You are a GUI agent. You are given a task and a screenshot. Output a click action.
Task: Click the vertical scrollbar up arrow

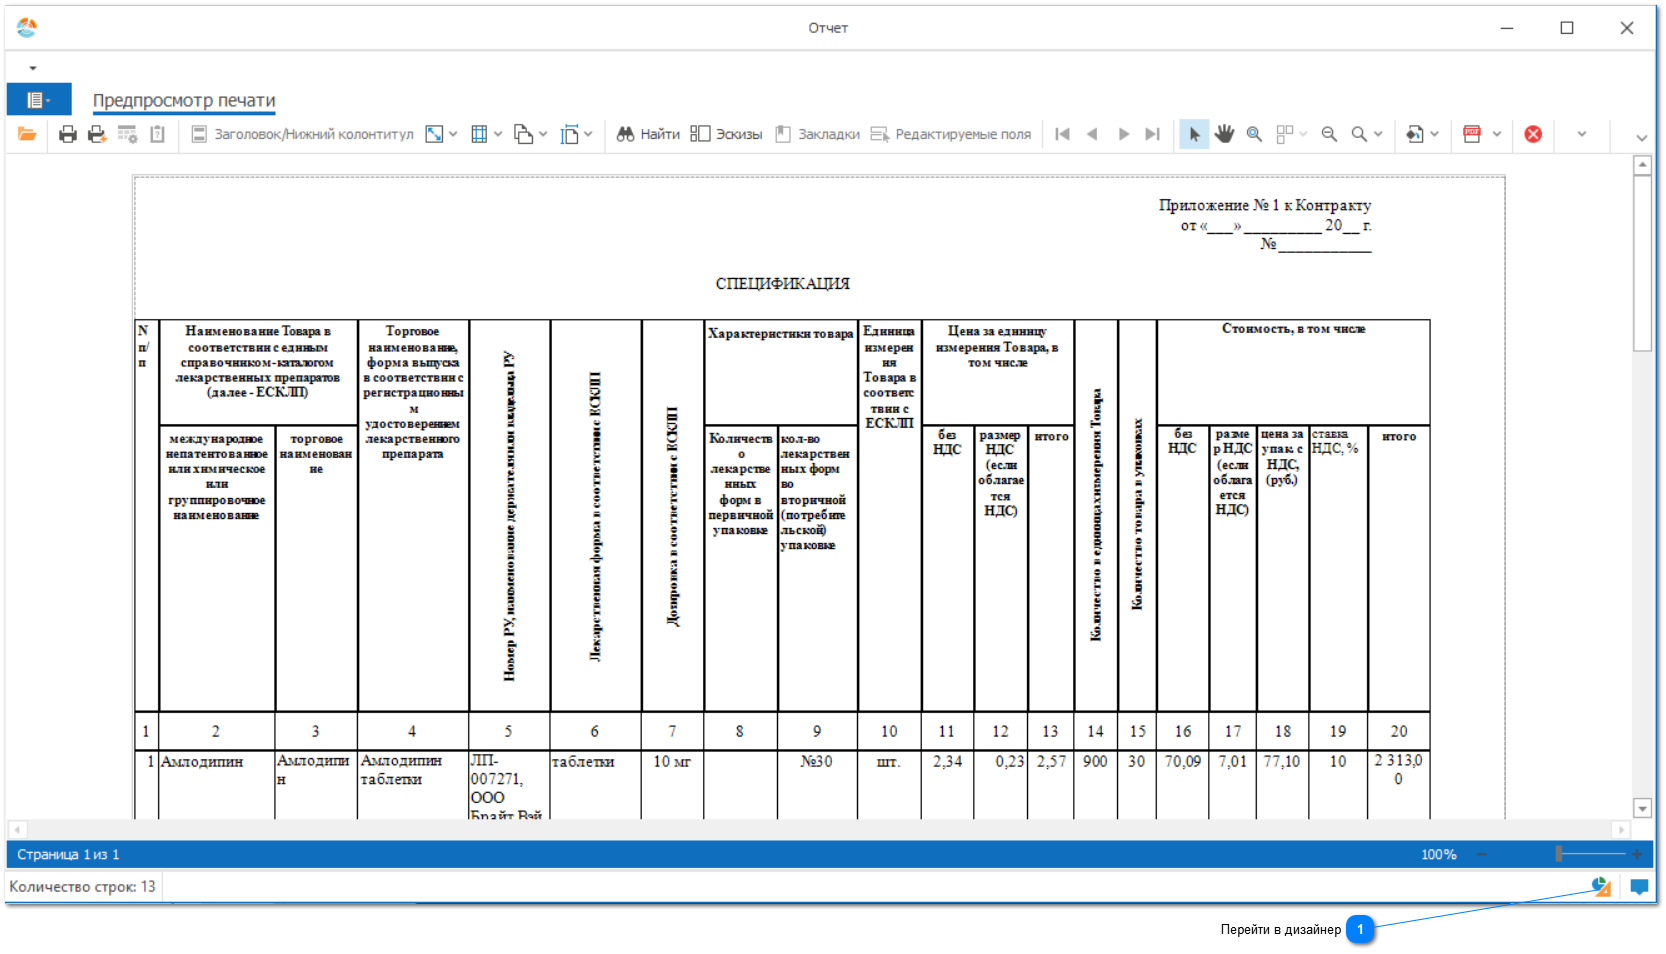pos(1642,166)
